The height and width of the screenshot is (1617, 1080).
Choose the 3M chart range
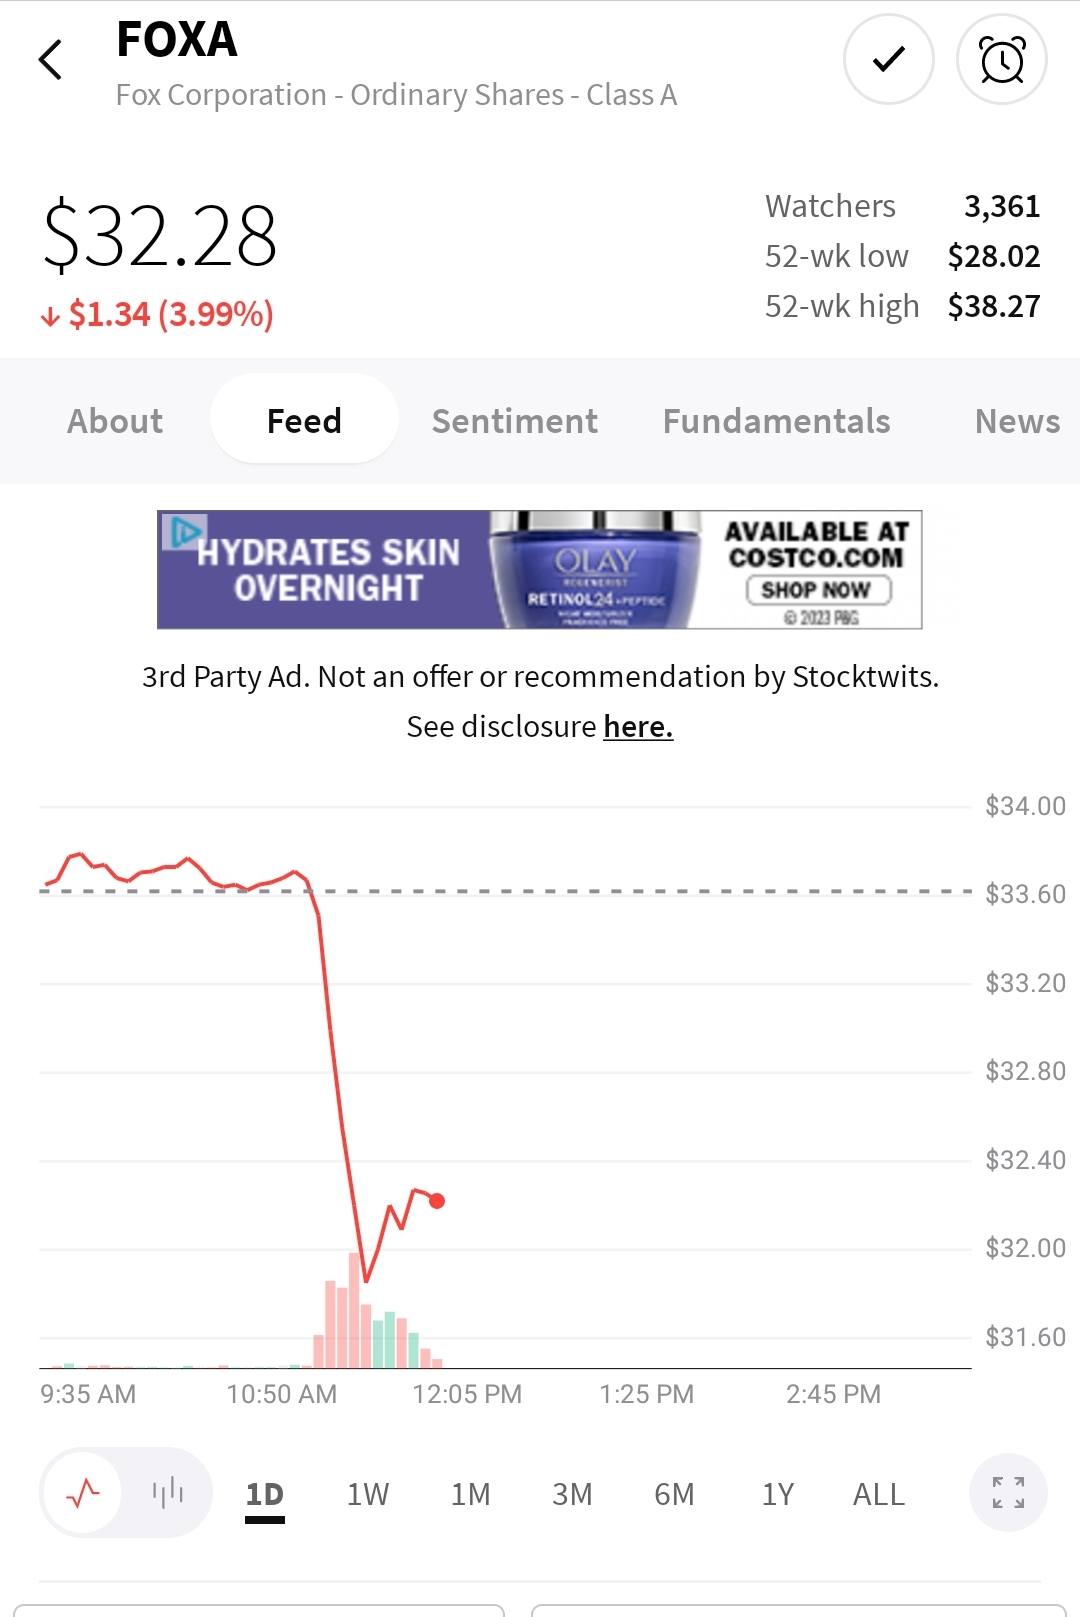(572, 1494)
